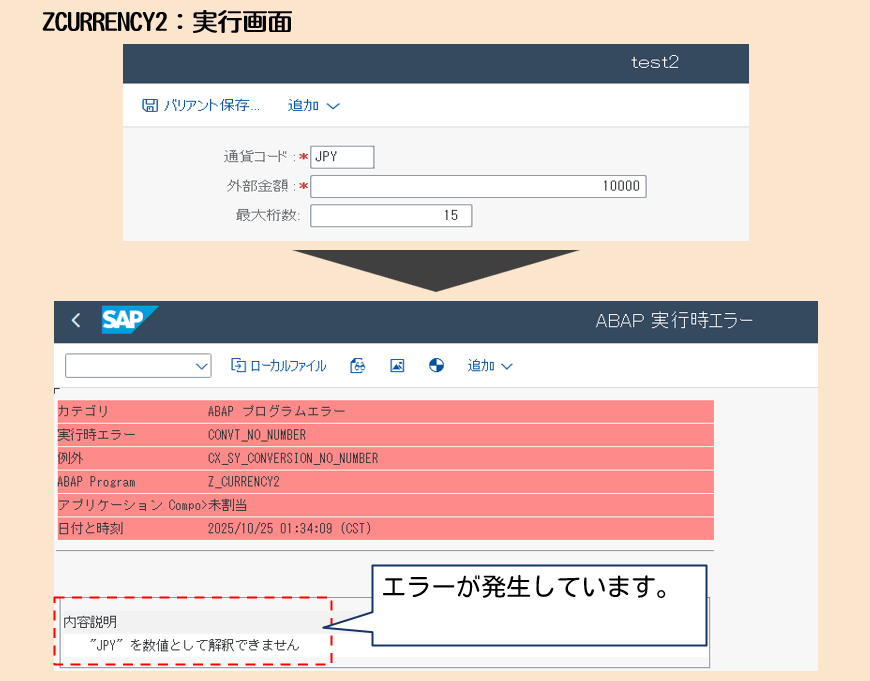The width and height of the screenshot is (870, 681).
Task: Click the 最大桁数 field showing 15
Action: click(391, 216)
